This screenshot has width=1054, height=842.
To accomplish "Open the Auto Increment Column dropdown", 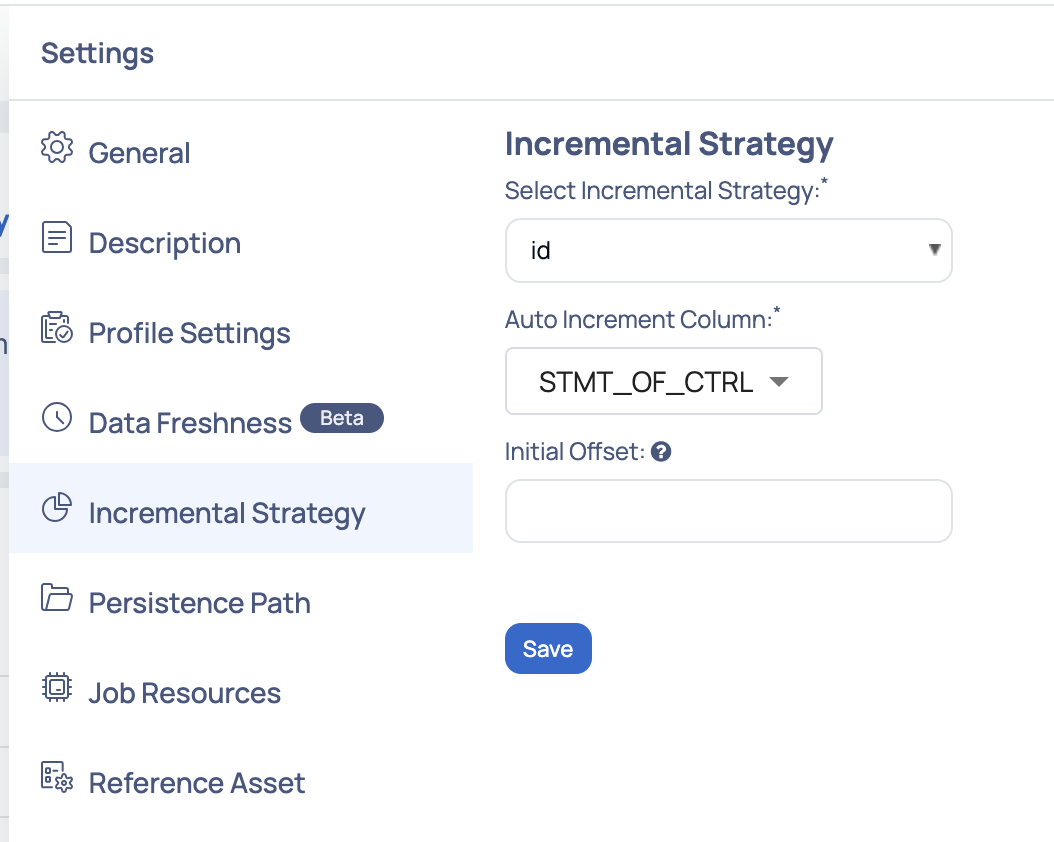I will point(663,381).
